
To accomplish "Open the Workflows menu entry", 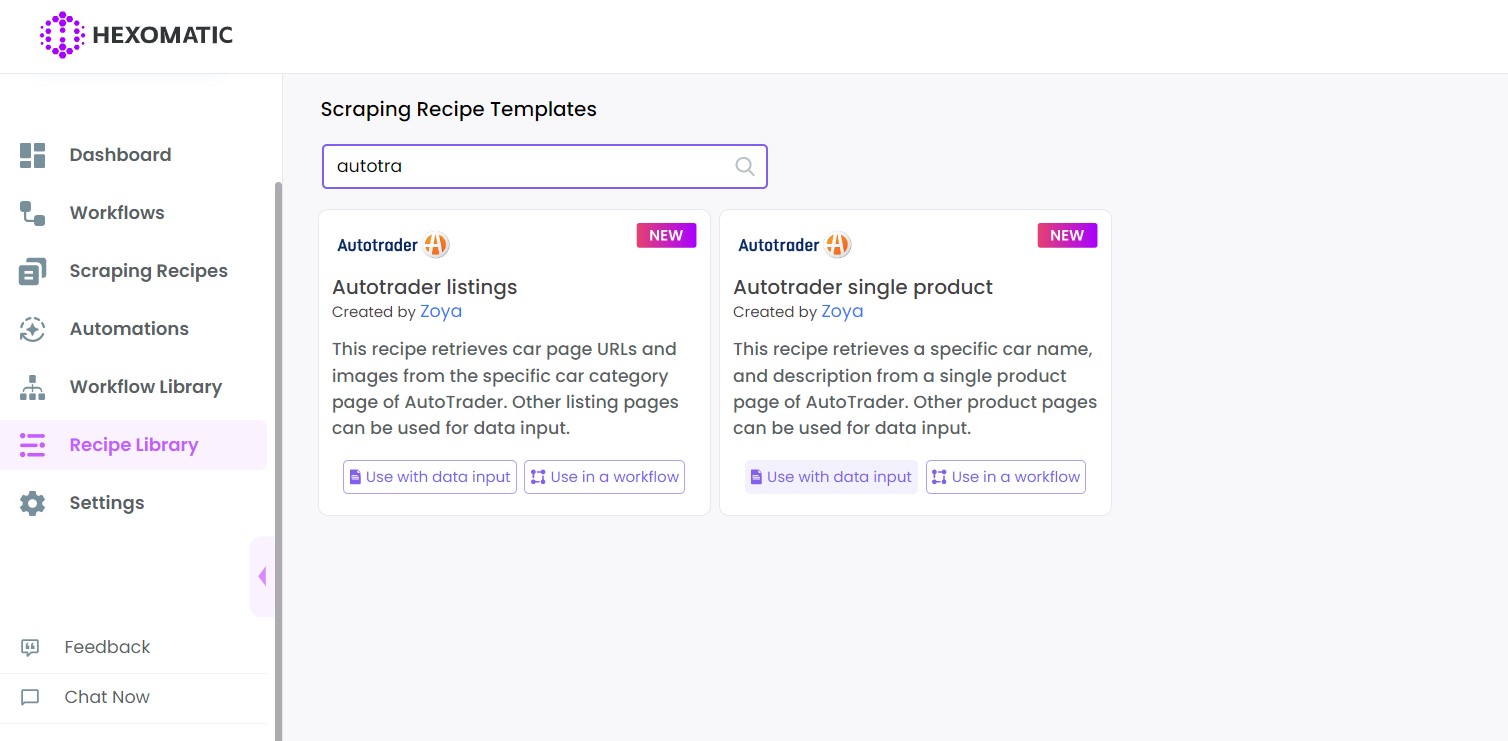I will point(116,213).
